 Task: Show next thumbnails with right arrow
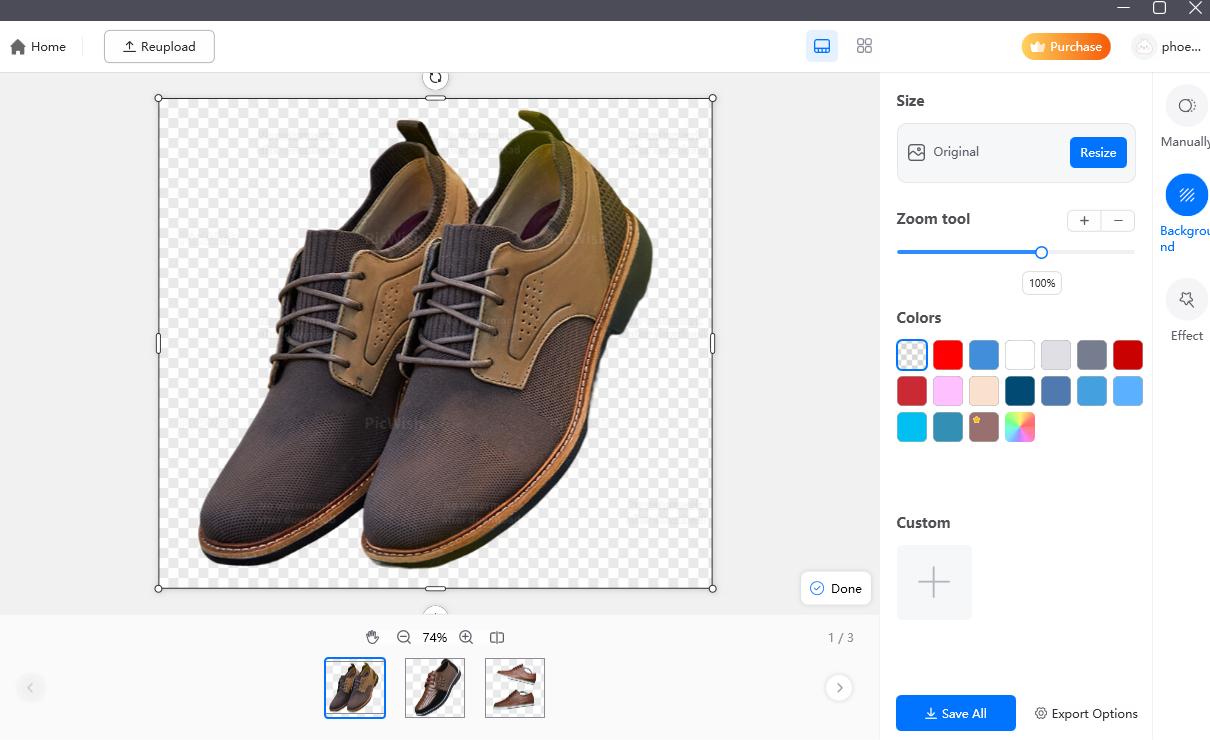pos(839,687)
